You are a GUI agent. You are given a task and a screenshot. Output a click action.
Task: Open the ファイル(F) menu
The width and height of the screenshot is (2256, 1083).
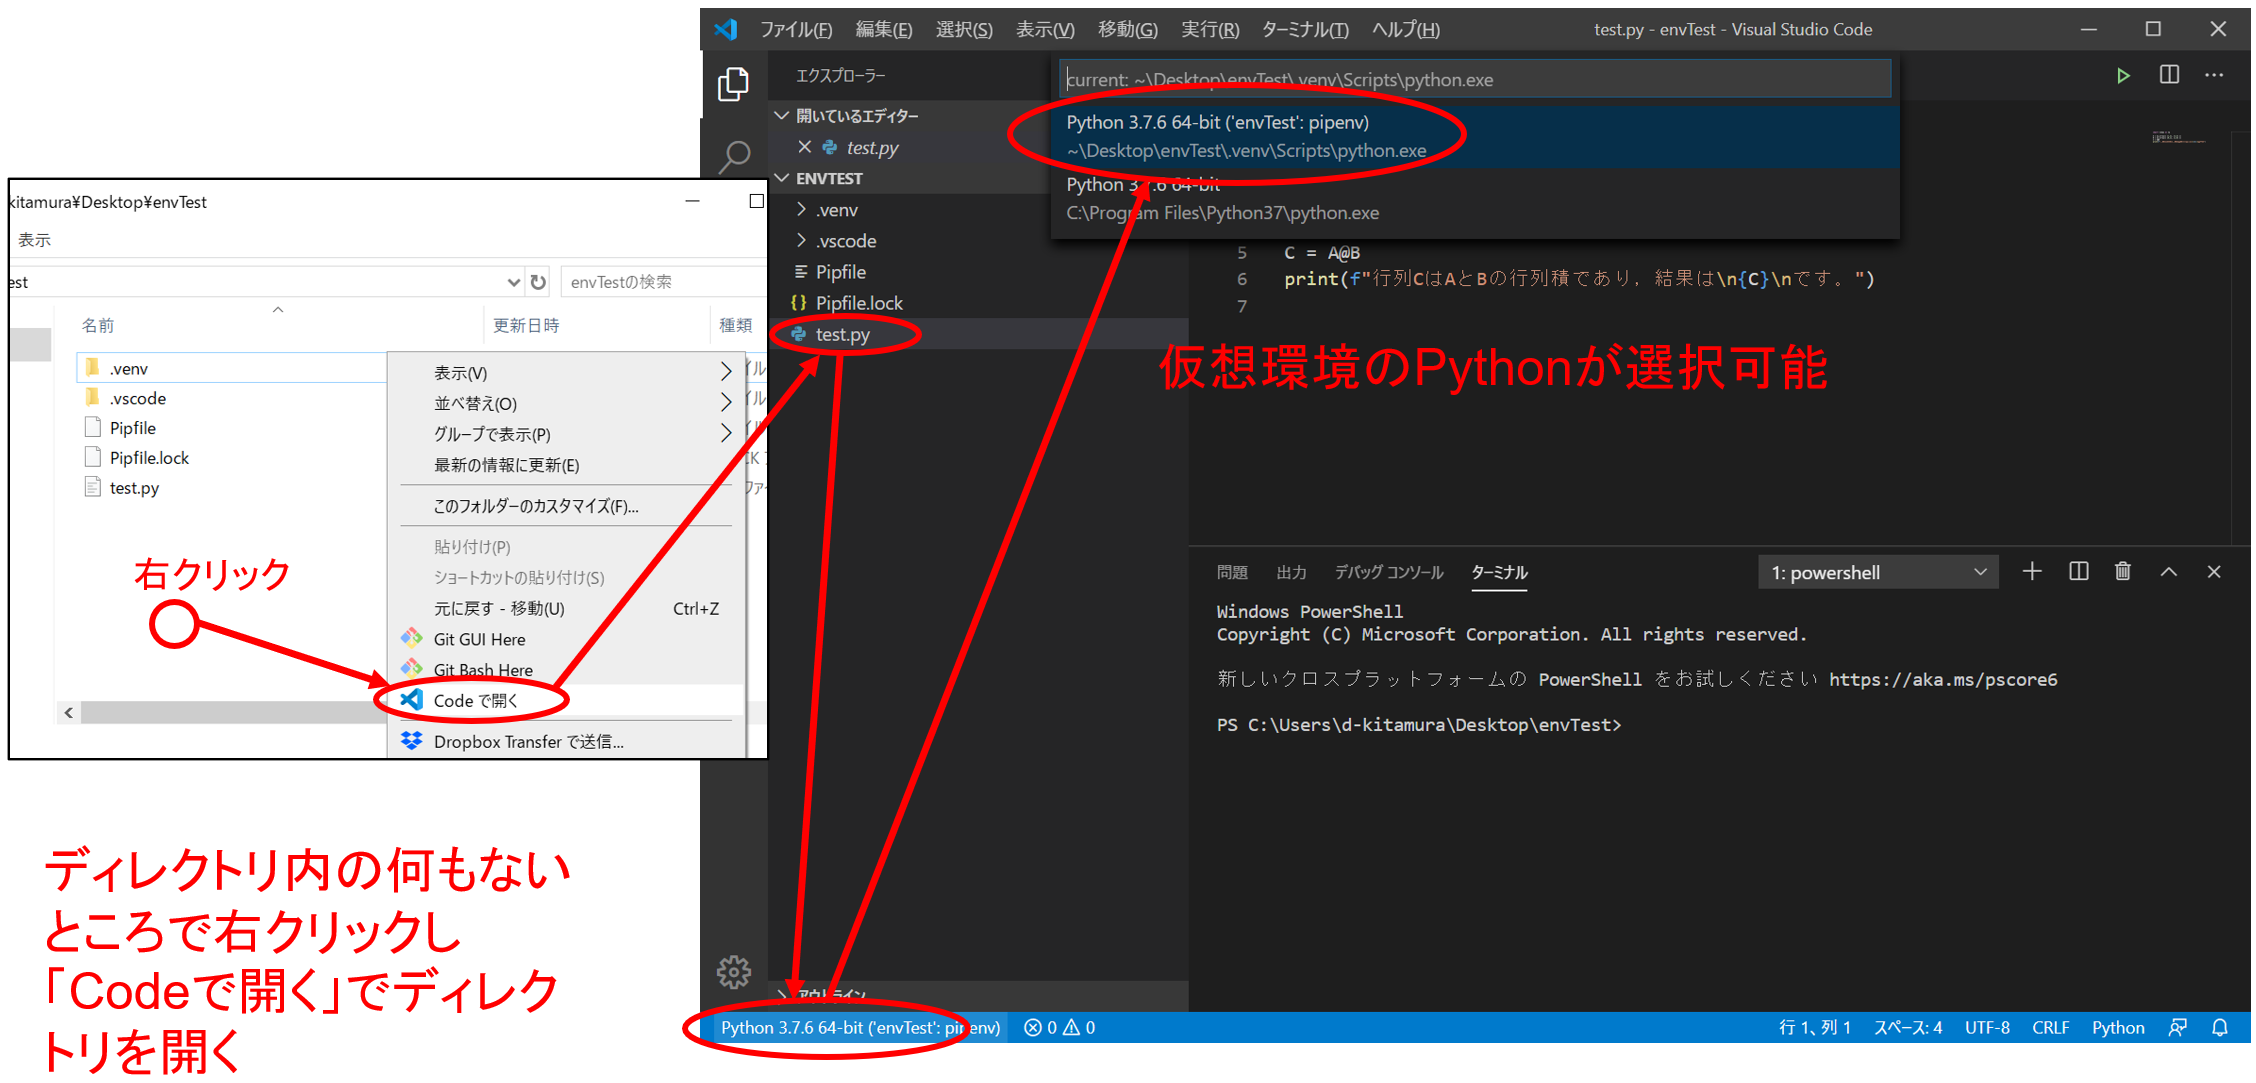coord(796,30)
